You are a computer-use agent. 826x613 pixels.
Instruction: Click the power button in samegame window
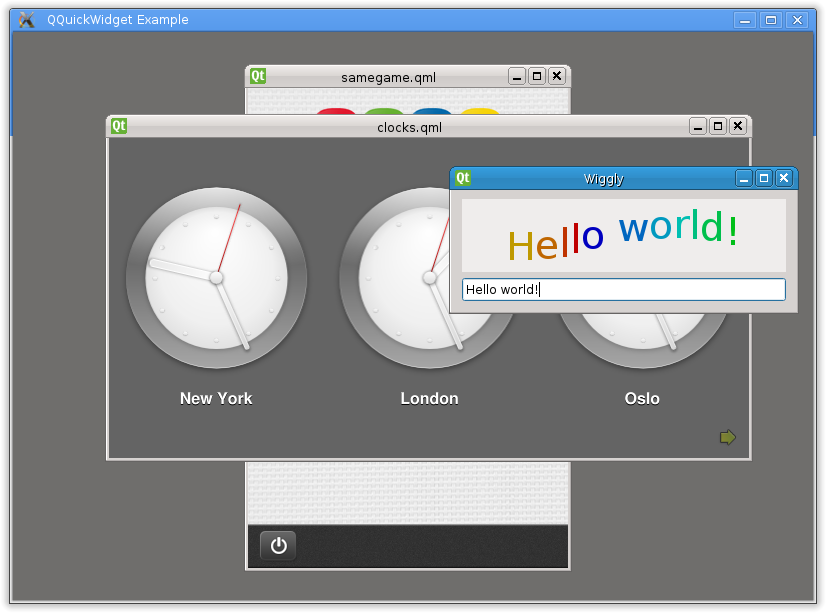[278, 546]
